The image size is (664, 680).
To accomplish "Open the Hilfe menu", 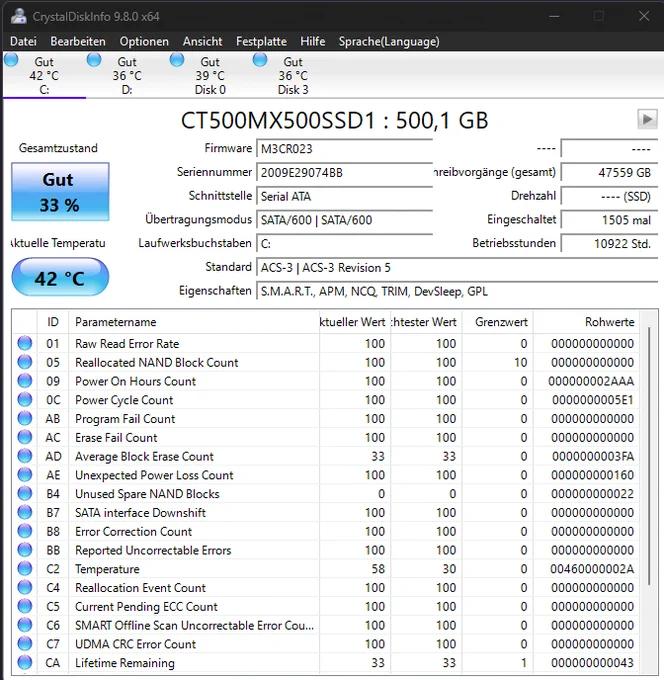I will (x=312, y=42).
